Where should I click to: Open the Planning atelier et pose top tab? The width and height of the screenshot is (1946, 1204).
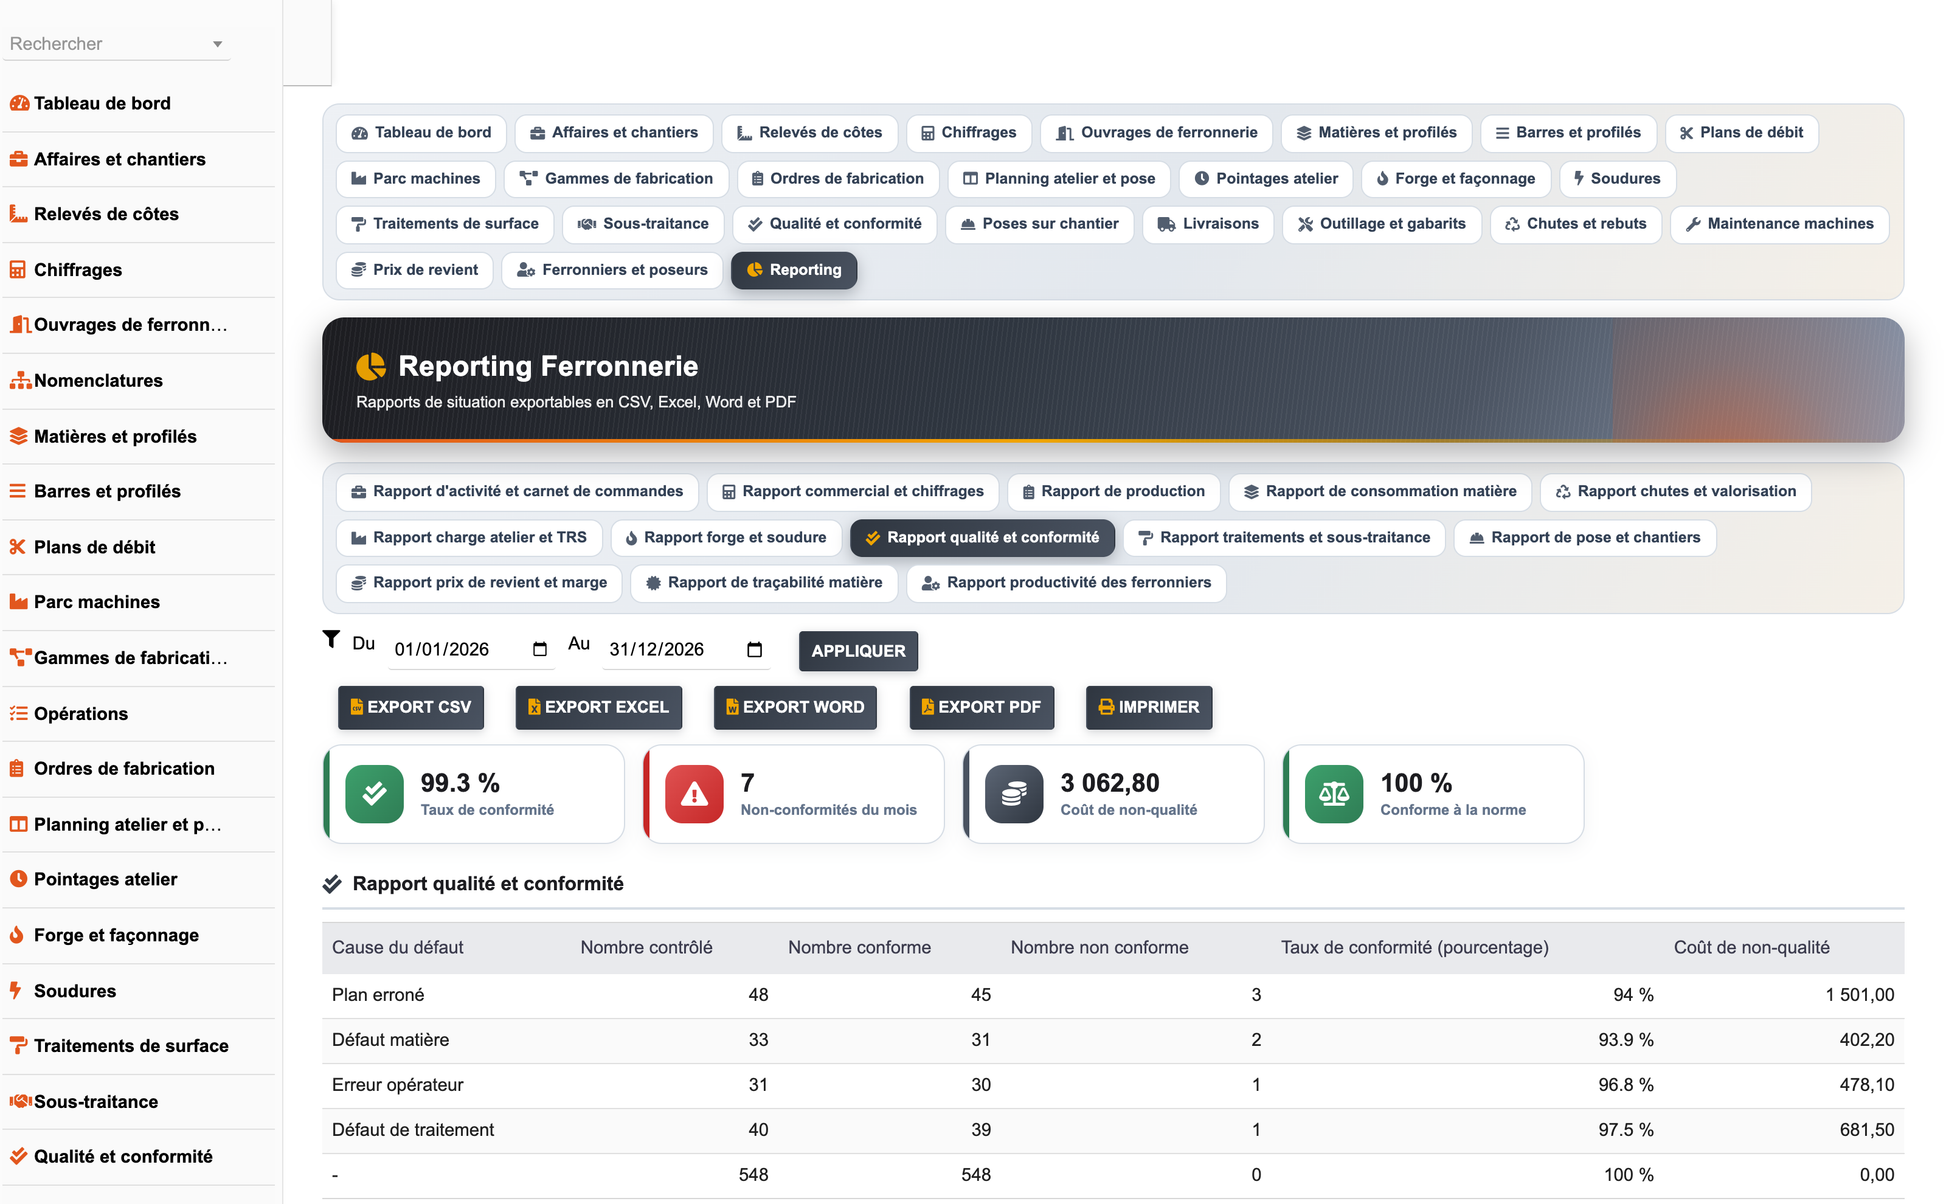click(1059, 179)
